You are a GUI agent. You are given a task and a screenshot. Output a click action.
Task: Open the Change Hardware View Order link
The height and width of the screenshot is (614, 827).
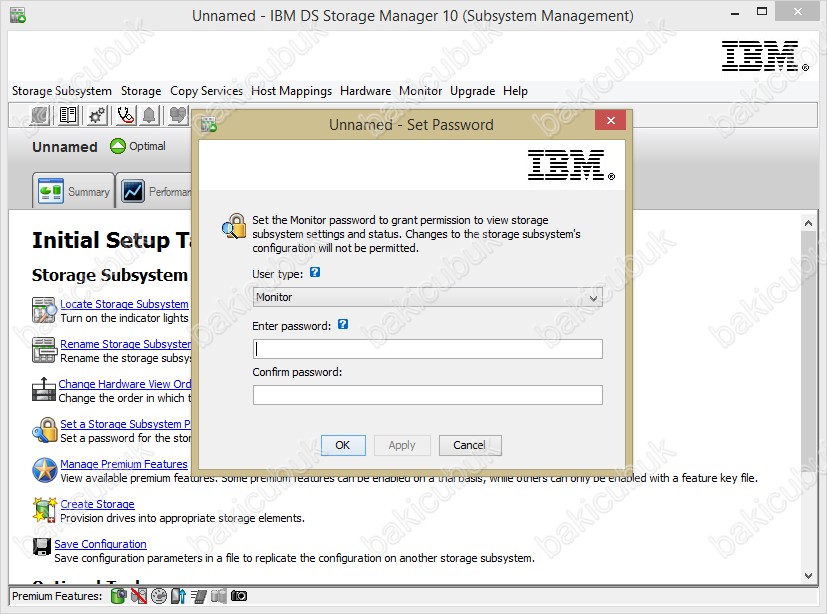pyautogui.click(x=124, y=384)
